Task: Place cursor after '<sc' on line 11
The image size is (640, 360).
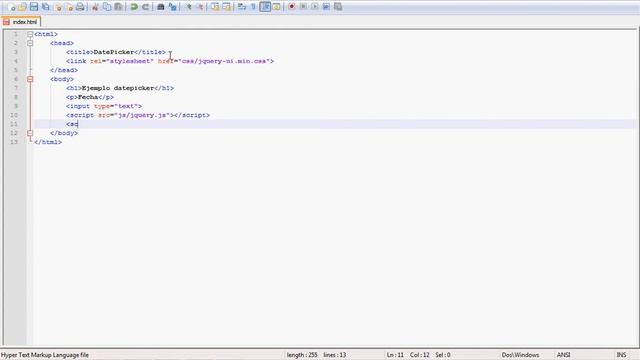Action: coord(78,124)
